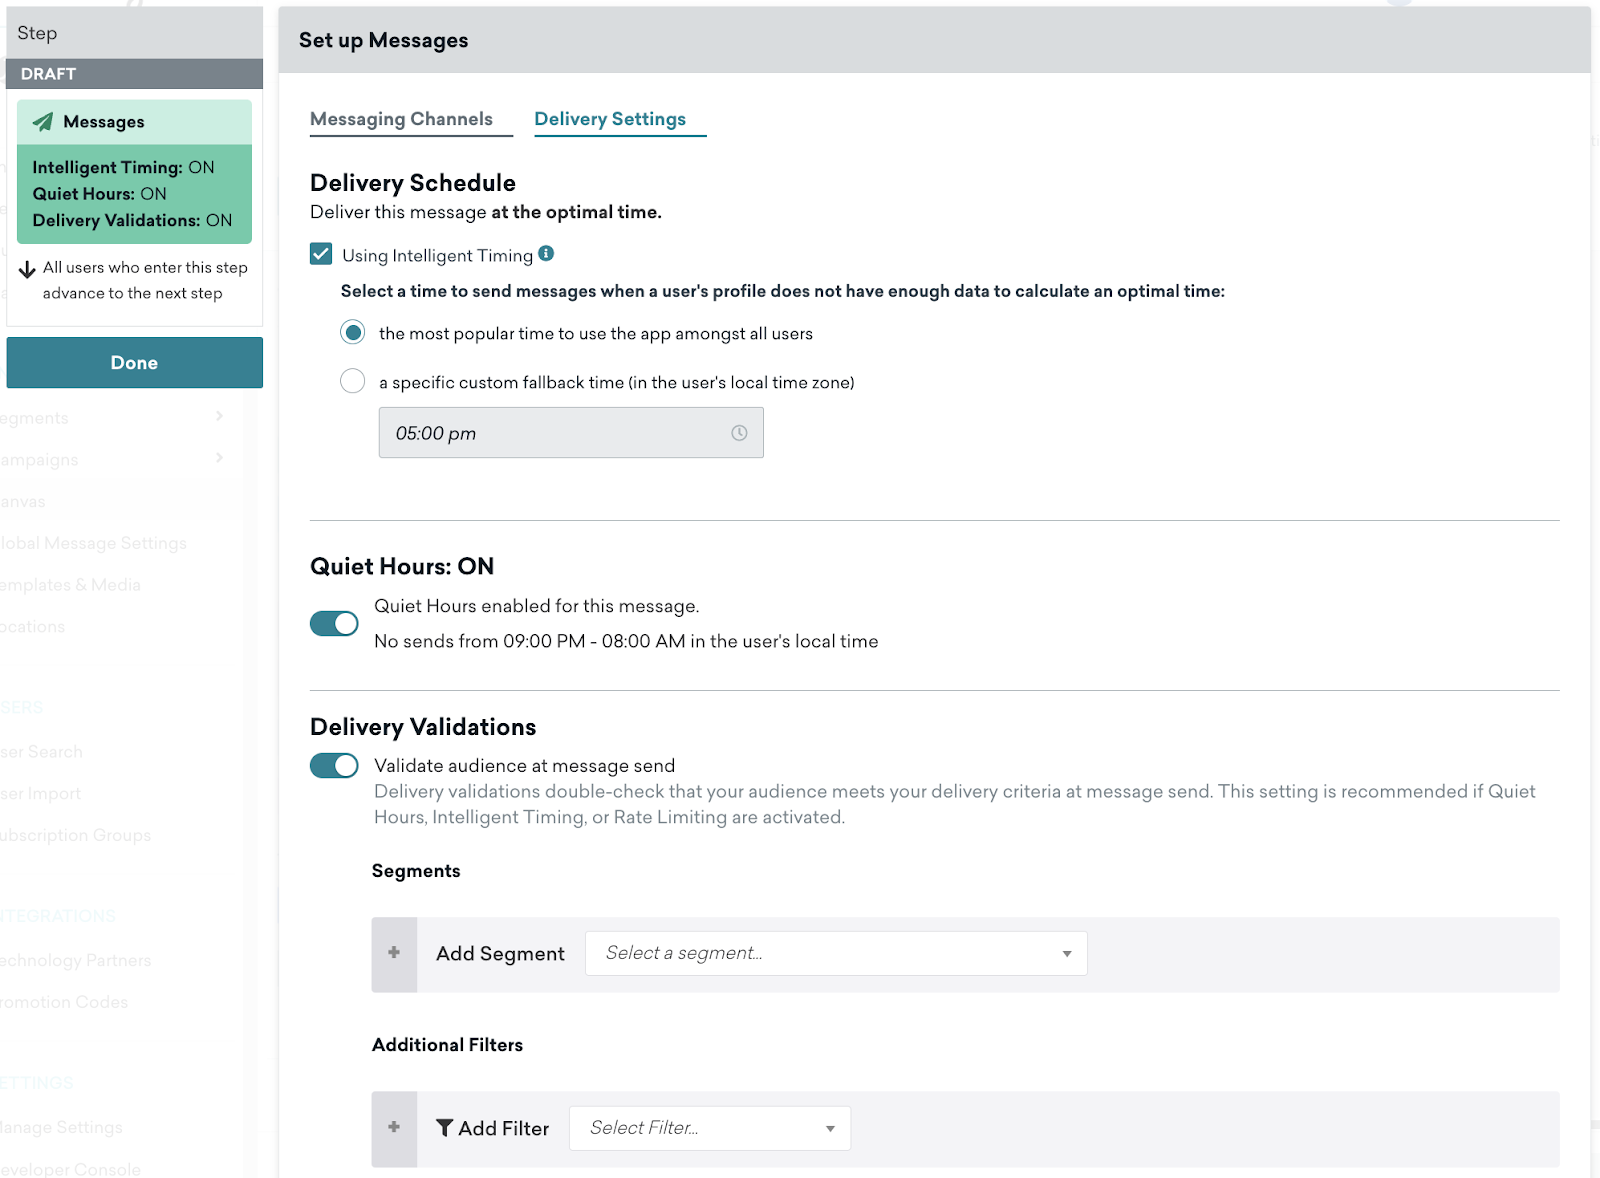This screenshot has width=1600, height=1178.
Task: Click the funnel icon next to Add Filter
Action: (x=445, y=1128)
